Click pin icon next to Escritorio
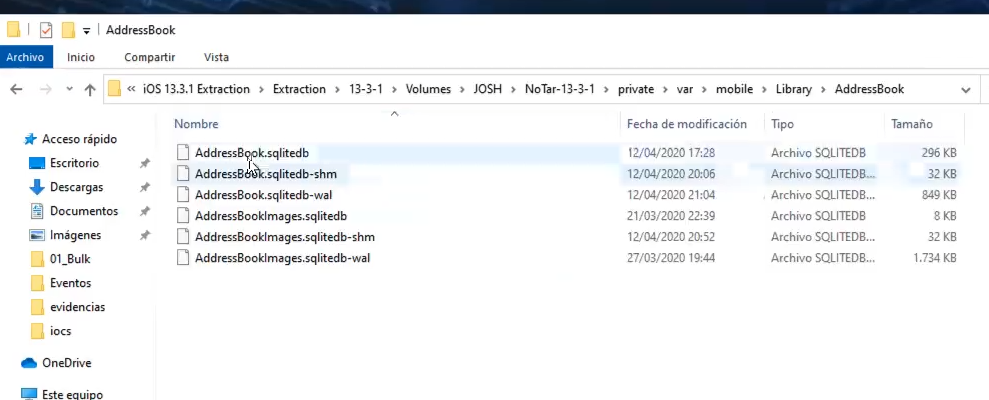This screenshot has height=400, width=989. (144, 163)
